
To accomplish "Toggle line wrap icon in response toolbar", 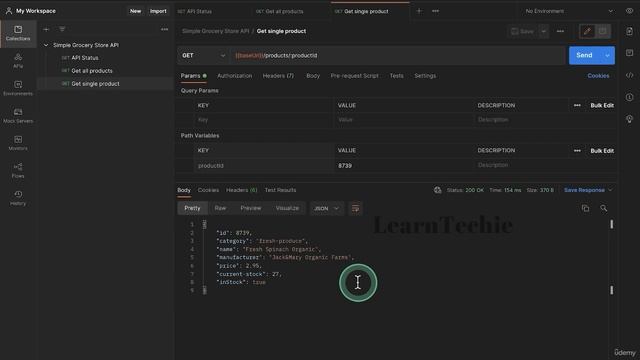I will pyautogui.click(x=356, y=209).
